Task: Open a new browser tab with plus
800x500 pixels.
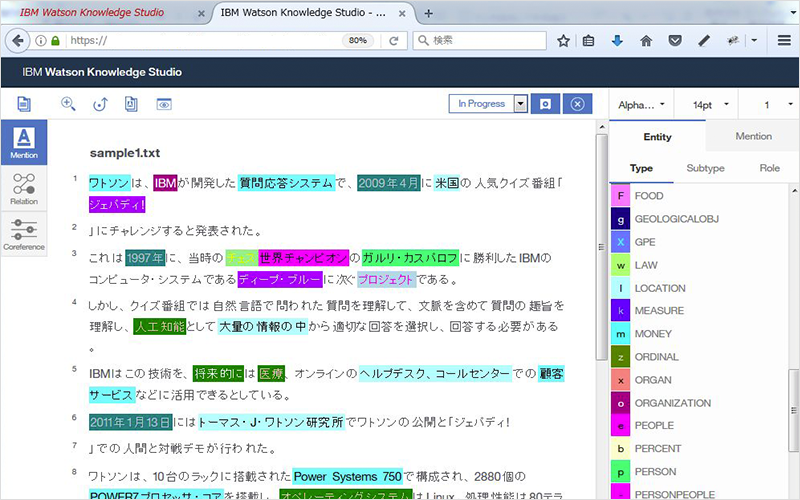Action: [429, 13]
